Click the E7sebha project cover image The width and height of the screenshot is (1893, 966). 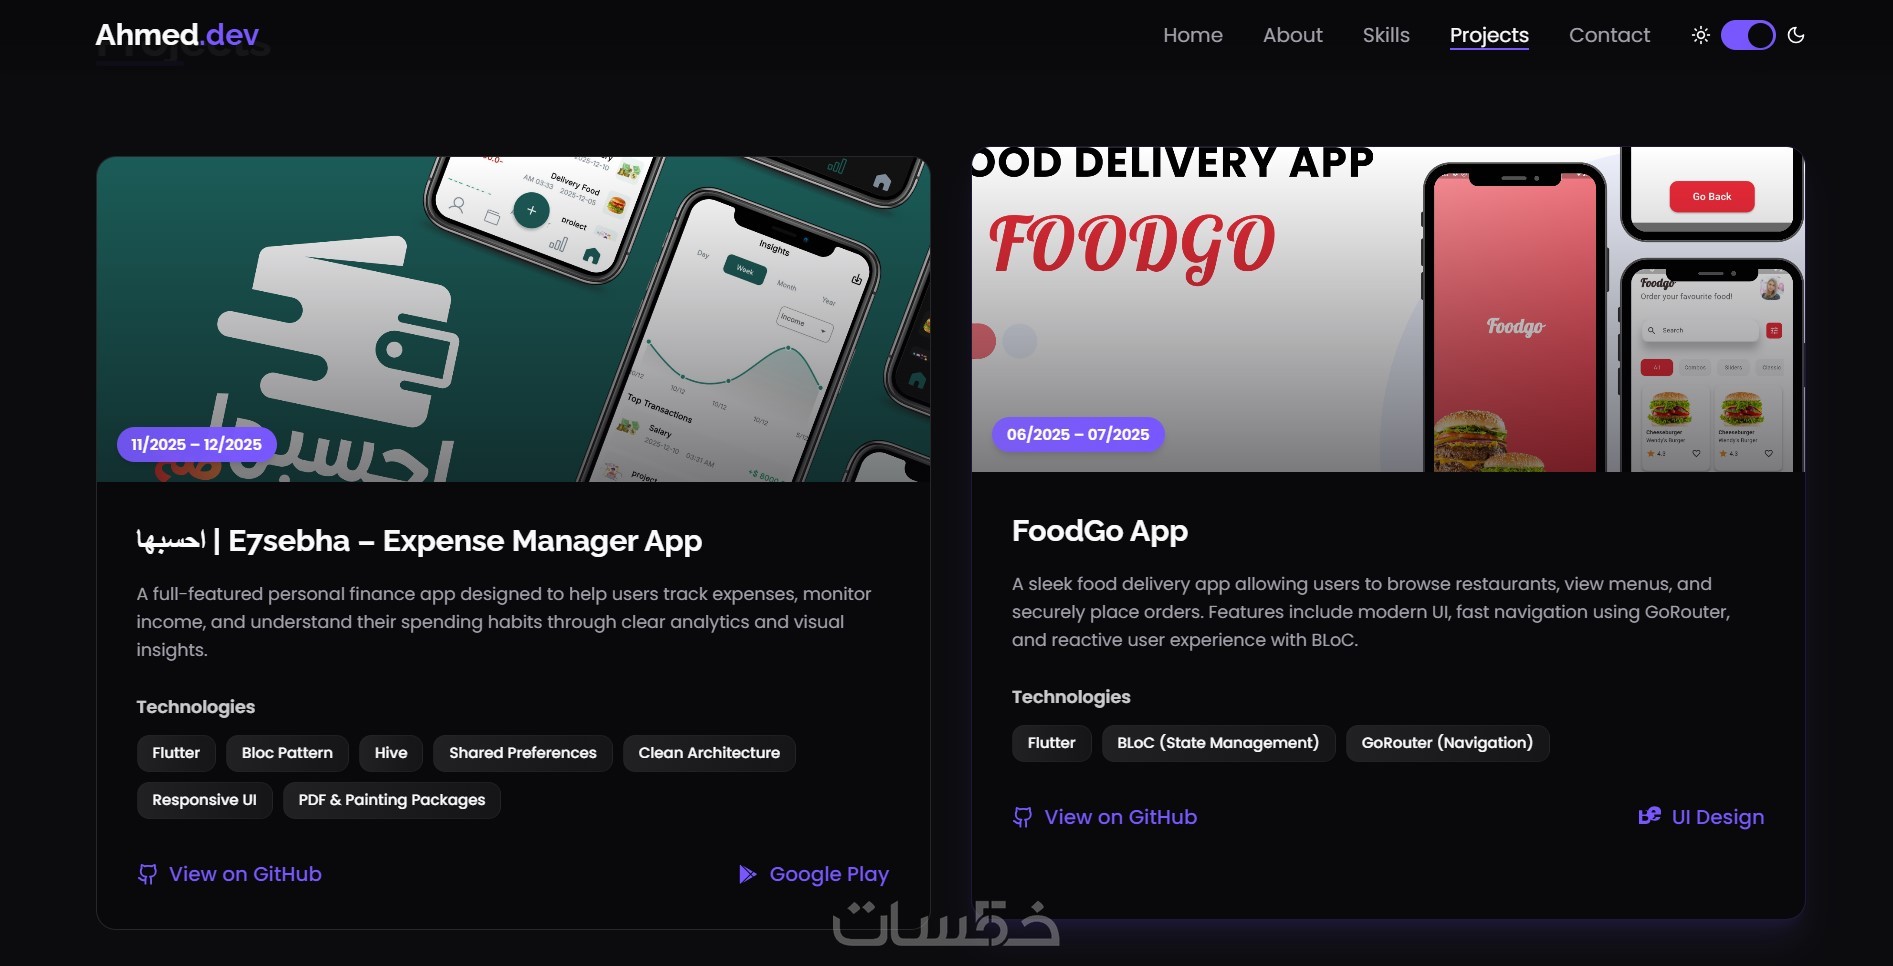pyautogui.click(x=513, y=319)
